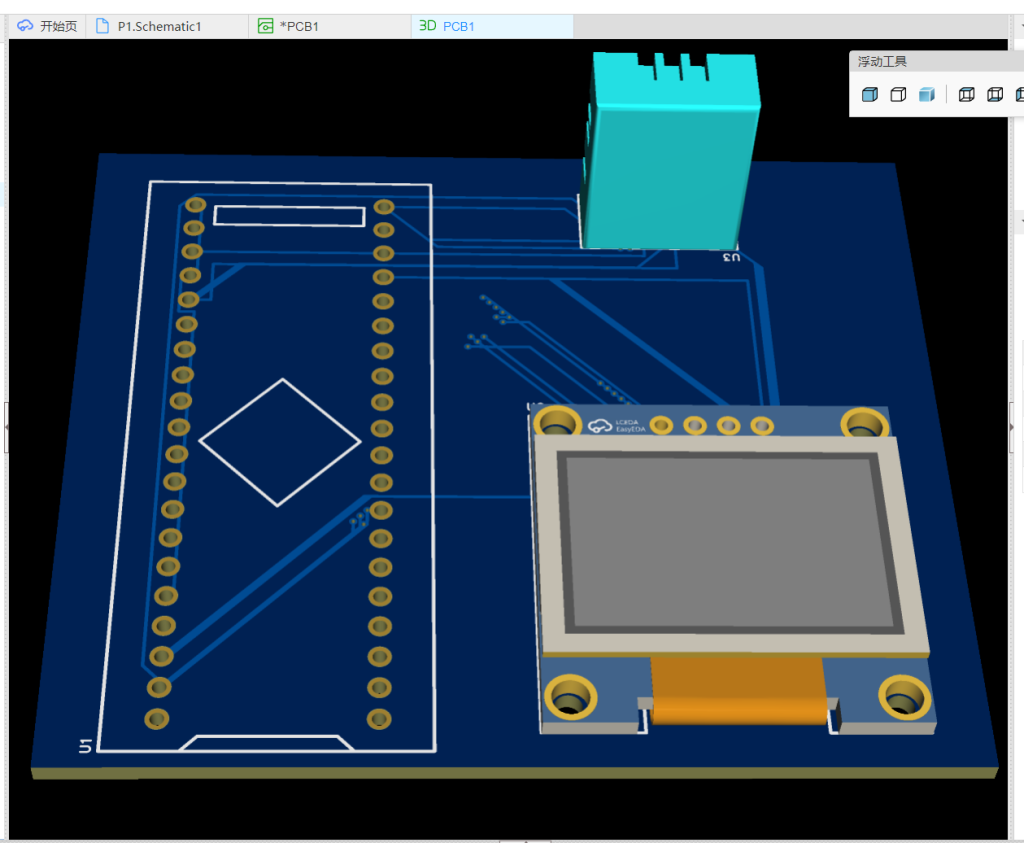Expand the right side panel handle

pos(1013,427)
